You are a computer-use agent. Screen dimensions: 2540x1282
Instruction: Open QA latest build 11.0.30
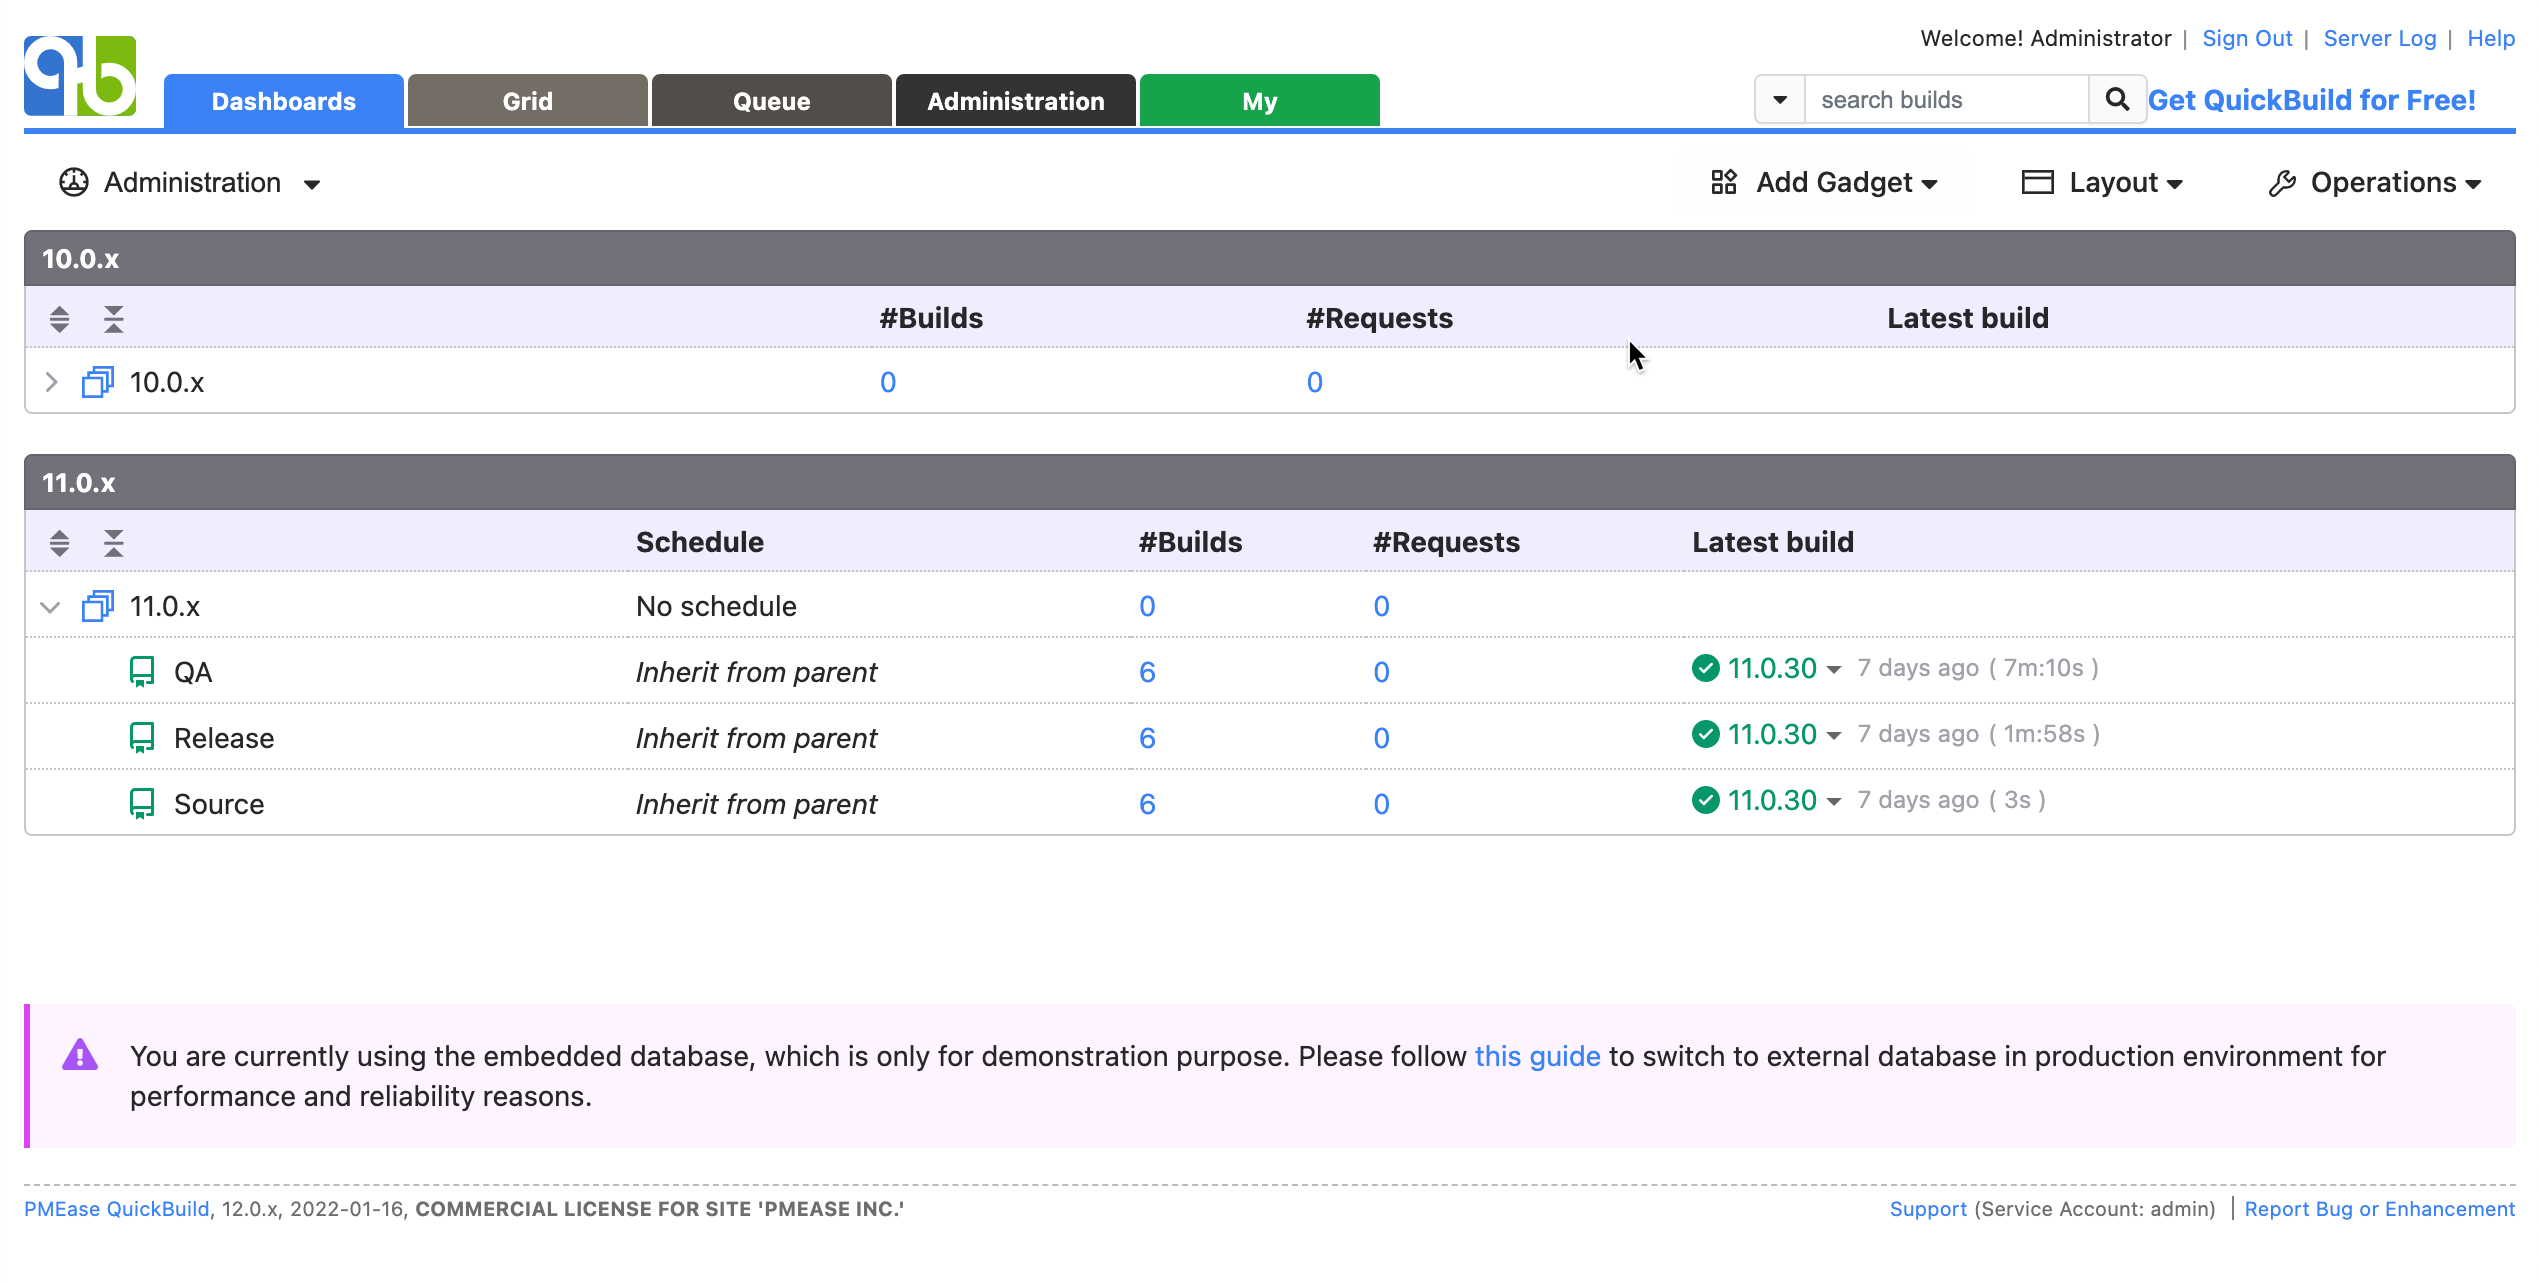point(1772,668)
